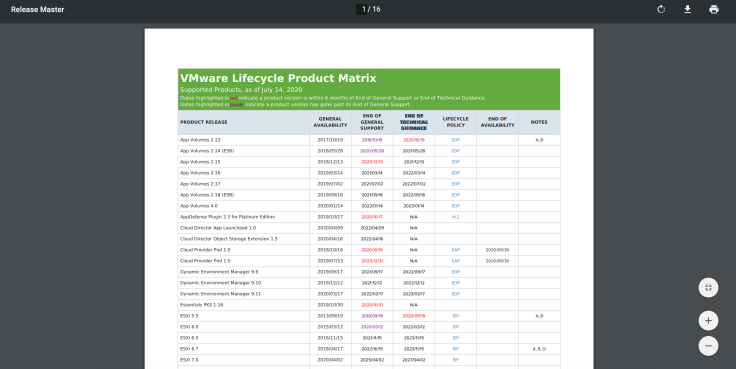Open lifecycle policy link for ESXi 5.5
Screen dimensions: 736x369
coord(455,316)
